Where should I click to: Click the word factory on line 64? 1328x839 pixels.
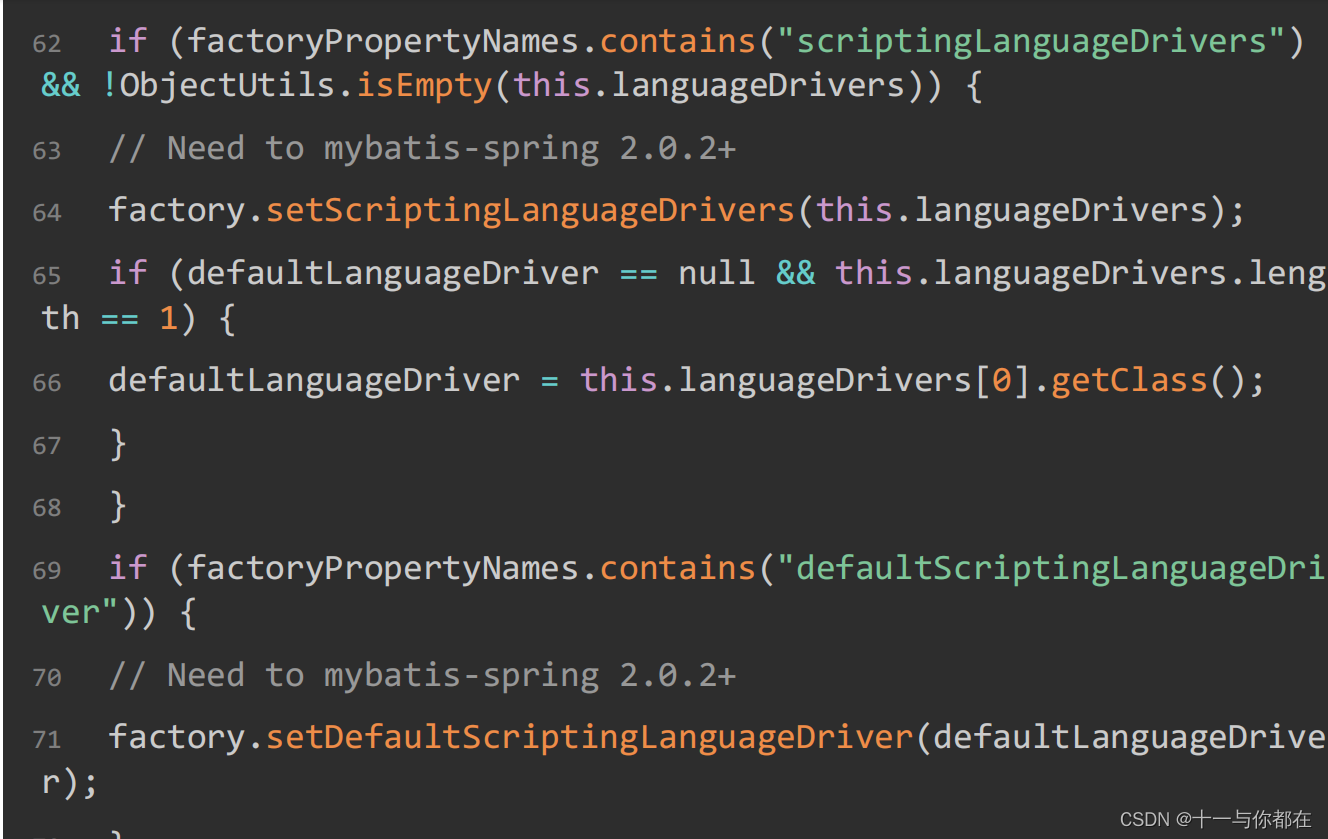tap(176, 210)
